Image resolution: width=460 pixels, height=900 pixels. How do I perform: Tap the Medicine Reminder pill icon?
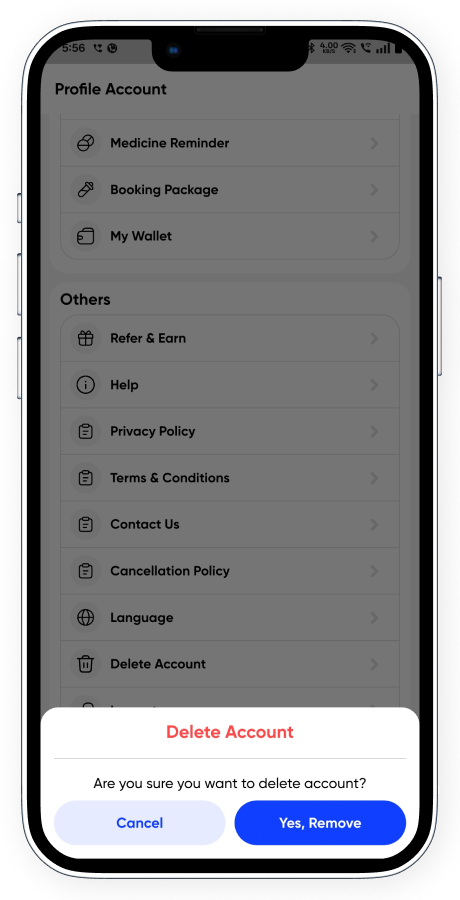(x=86, y=143)
